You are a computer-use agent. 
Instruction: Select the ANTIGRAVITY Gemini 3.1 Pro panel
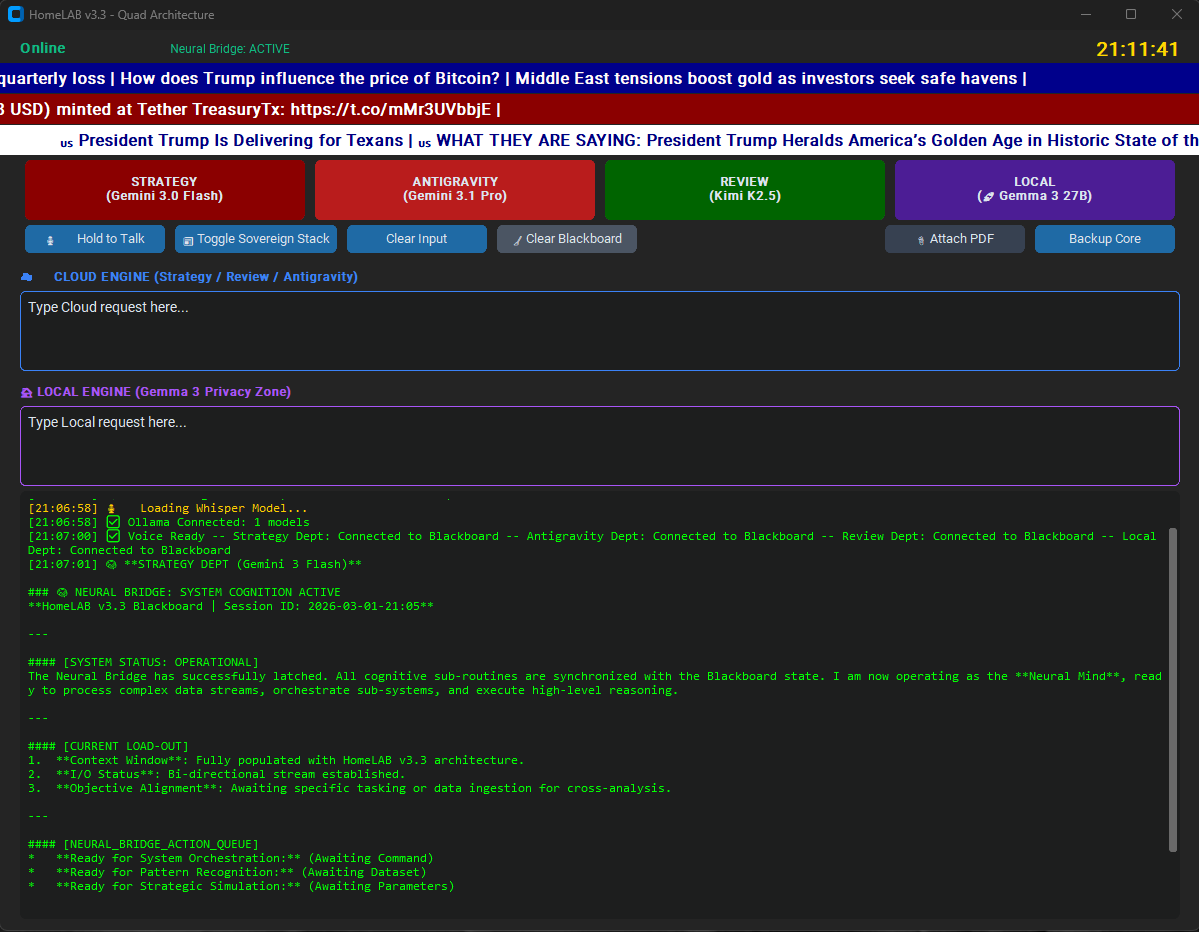(455, 189)
